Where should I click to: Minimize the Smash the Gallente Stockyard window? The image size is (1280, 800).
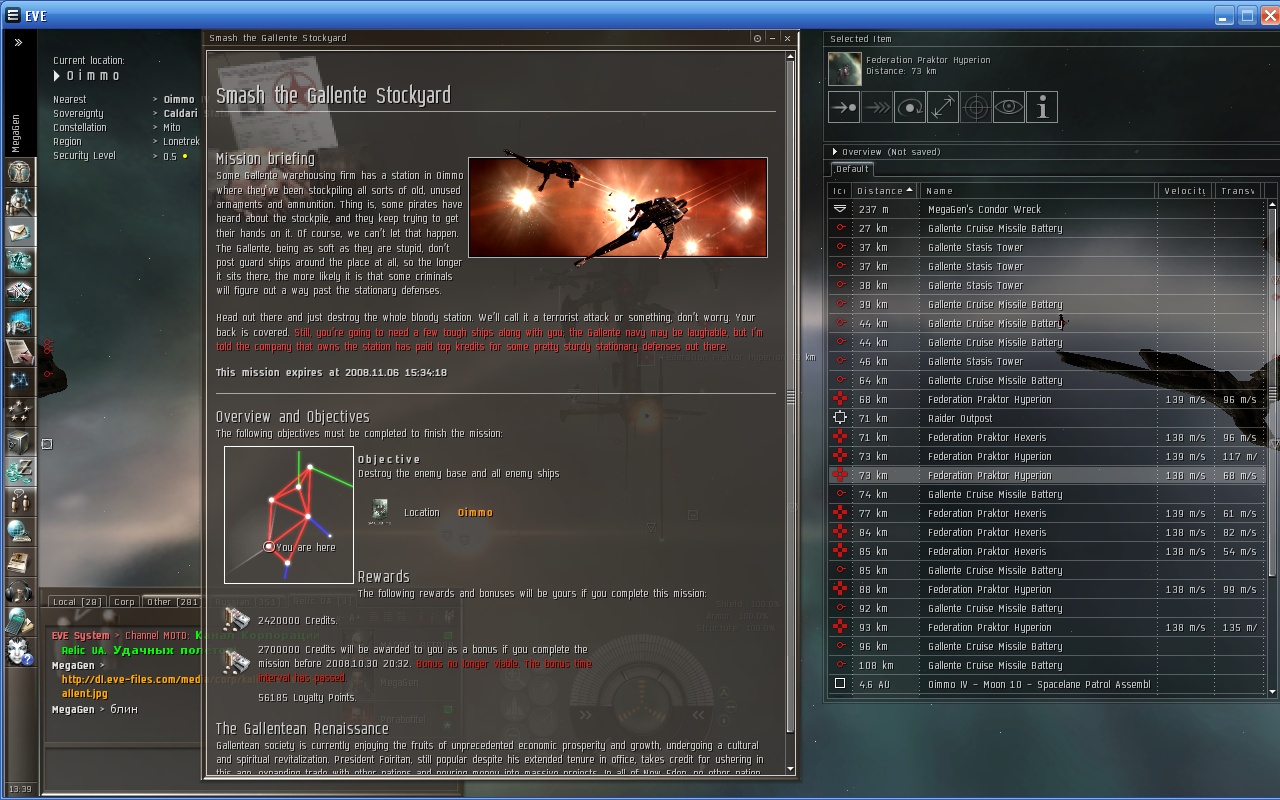click(772, 38)
